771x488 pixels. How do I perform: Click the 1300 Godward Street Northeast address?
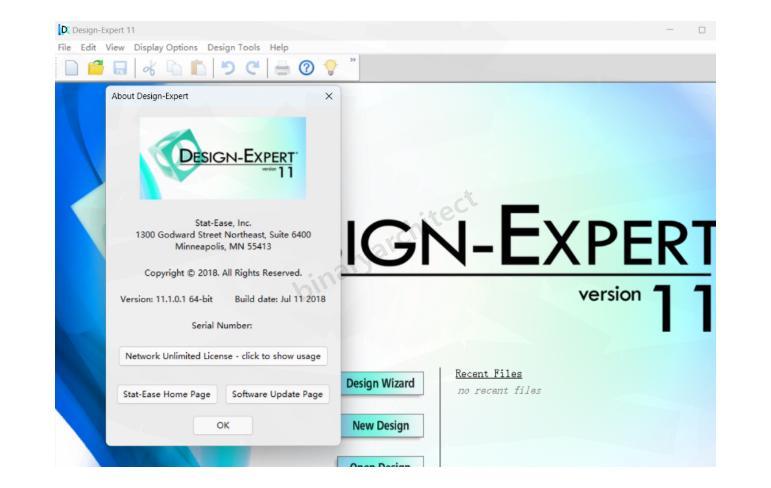click(x=223, y=235)
